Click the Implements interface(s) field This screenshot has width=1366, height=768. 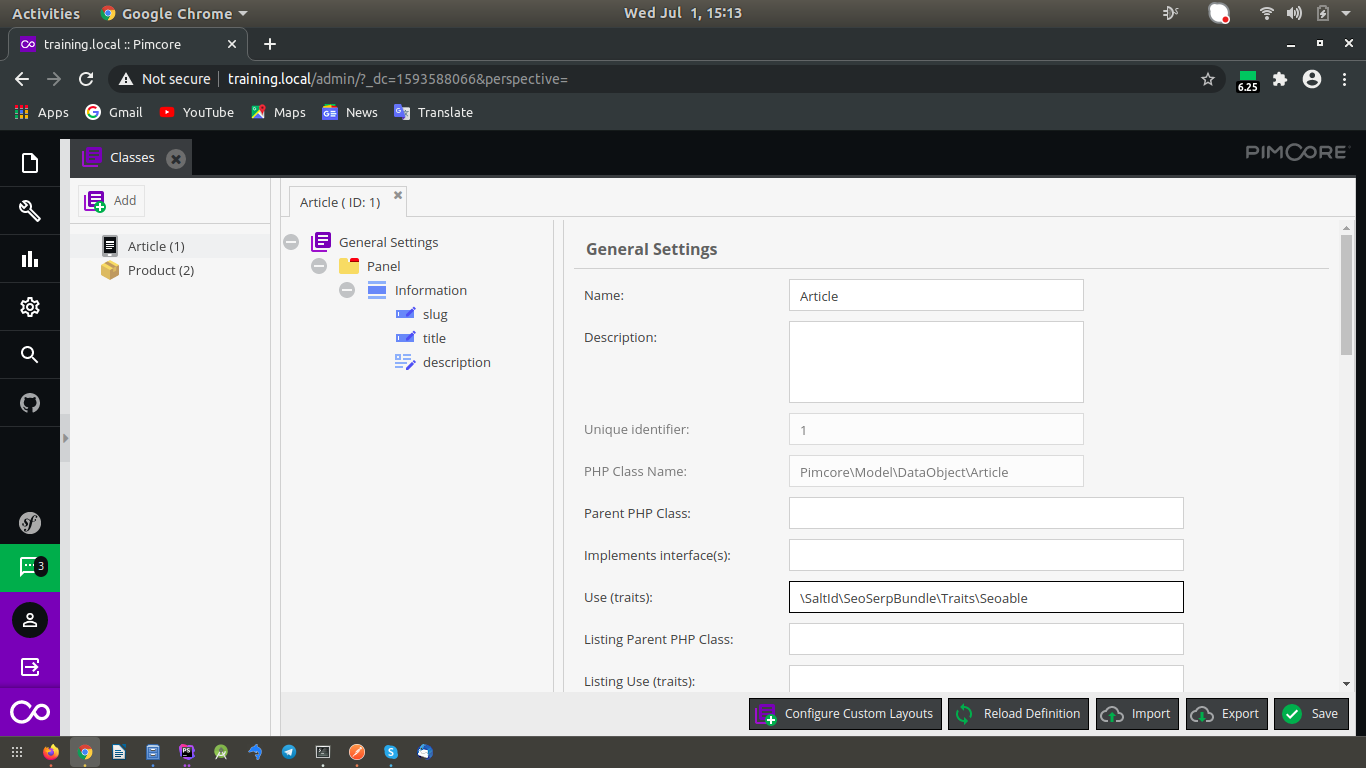coord(986,555)
